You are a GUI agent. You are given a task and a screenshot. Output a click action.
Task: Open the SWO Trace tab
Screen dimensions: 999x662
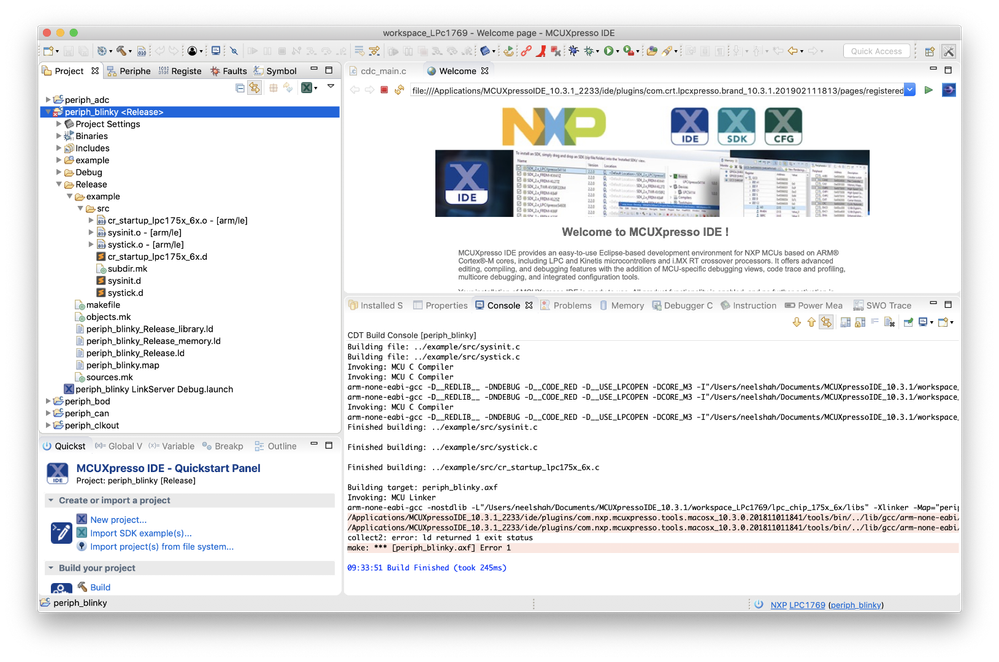(882, 306)
